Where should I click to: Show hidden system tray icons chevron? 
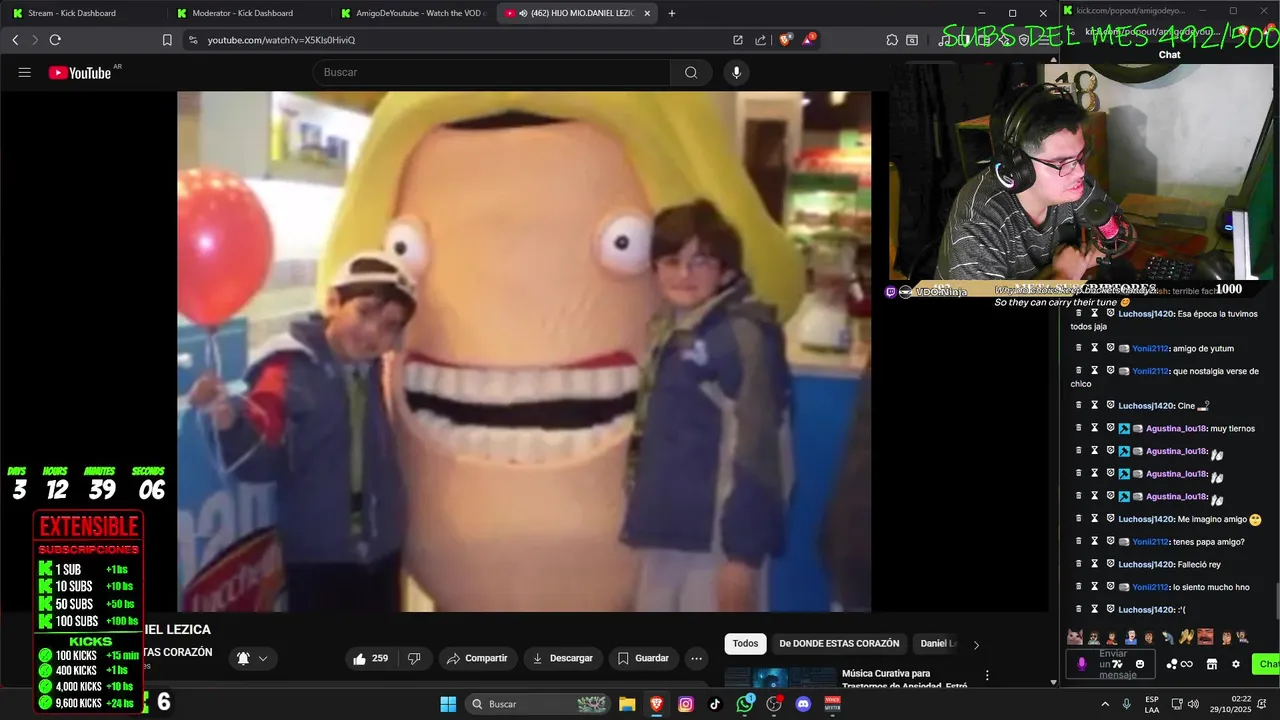tap(1107, 704)
